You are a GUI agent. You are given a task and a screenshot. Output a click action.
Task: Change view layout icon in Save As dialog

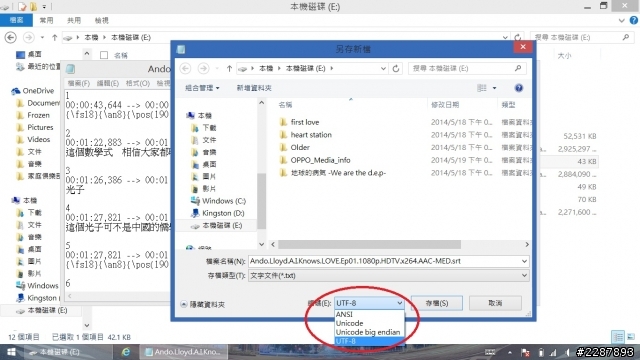(x=482, y=88)
